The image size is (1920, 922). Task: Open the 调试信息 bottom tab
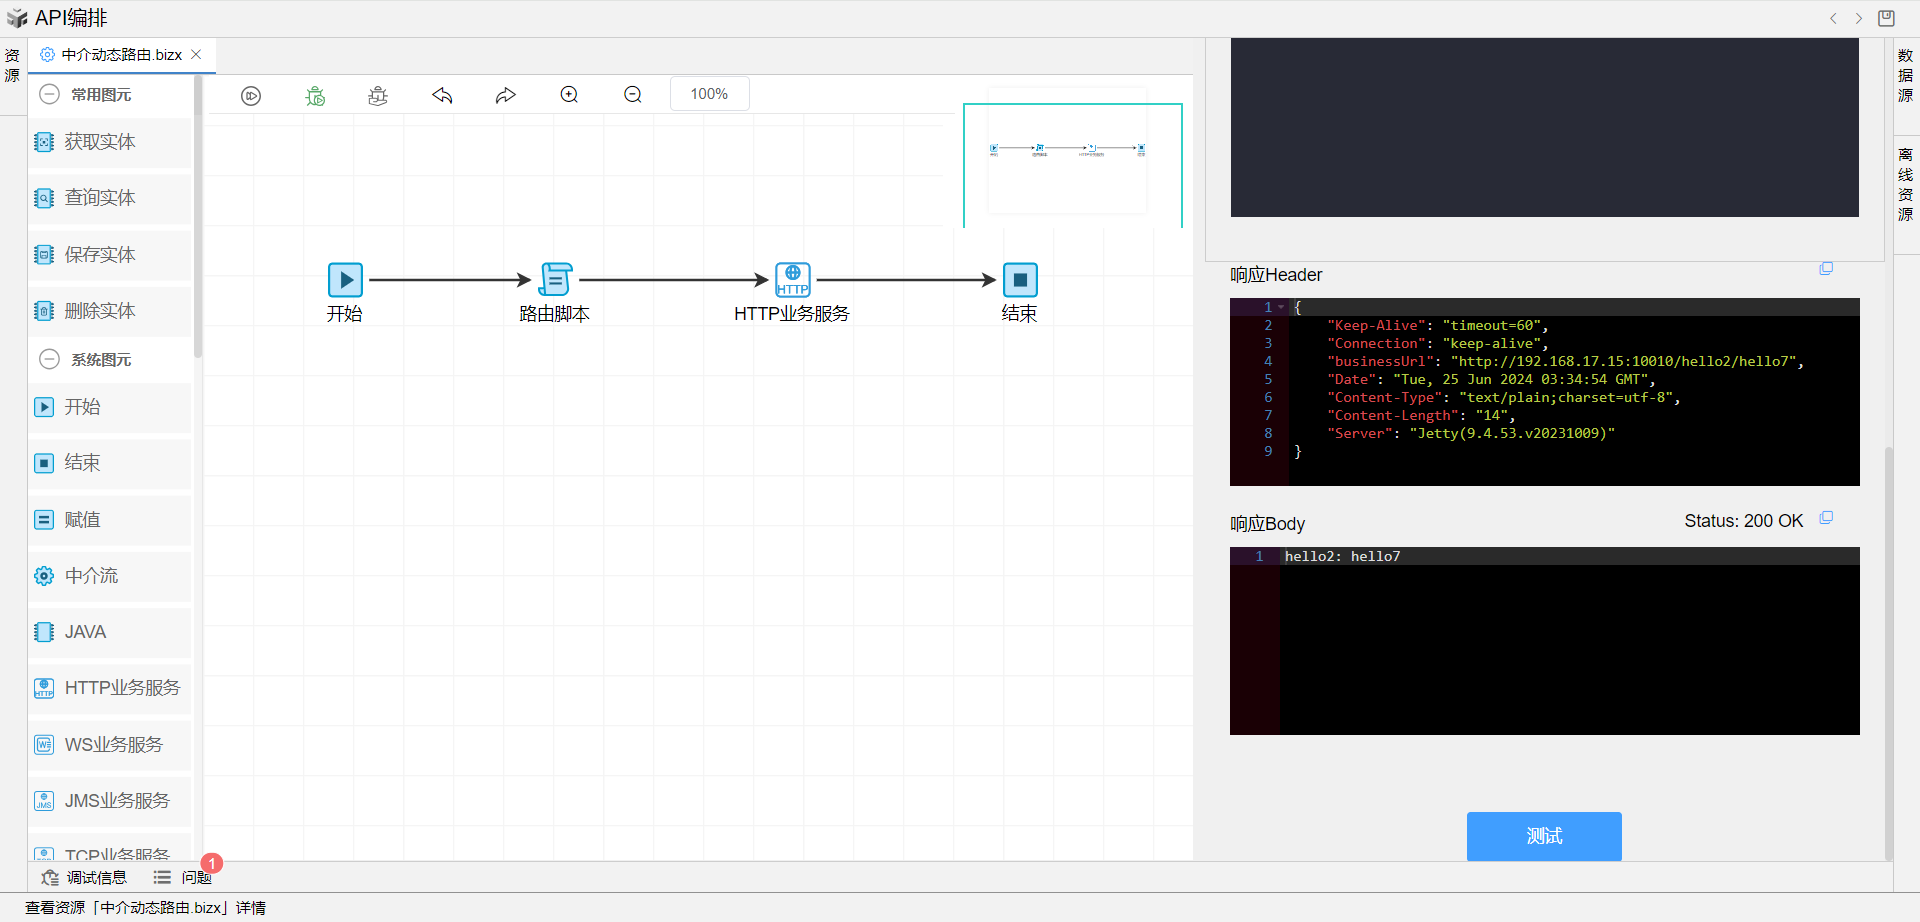point(85,877)
